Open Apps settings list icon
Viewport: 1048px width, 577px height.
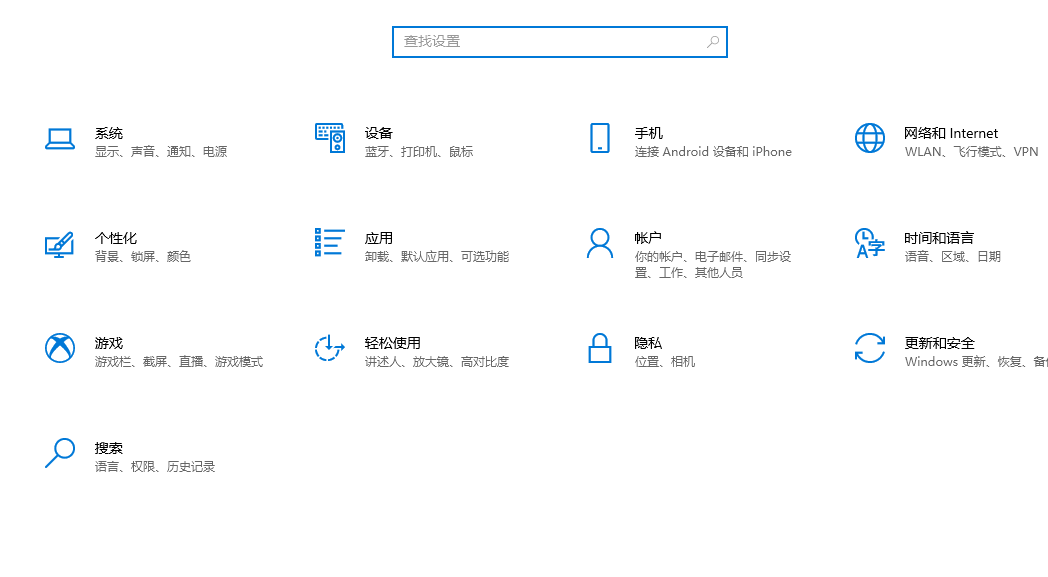[x=329, y=244]
